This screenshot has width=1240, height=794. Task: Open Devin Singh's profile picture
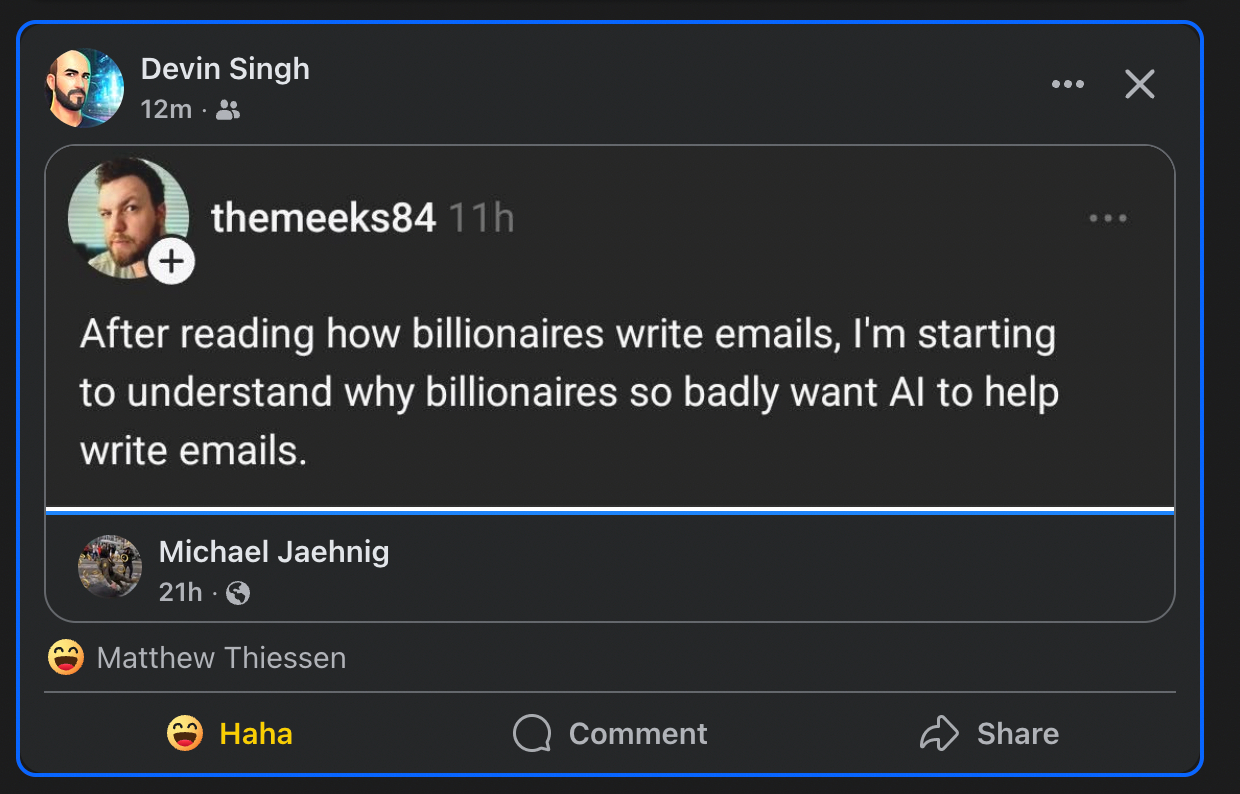coord(85,87)
